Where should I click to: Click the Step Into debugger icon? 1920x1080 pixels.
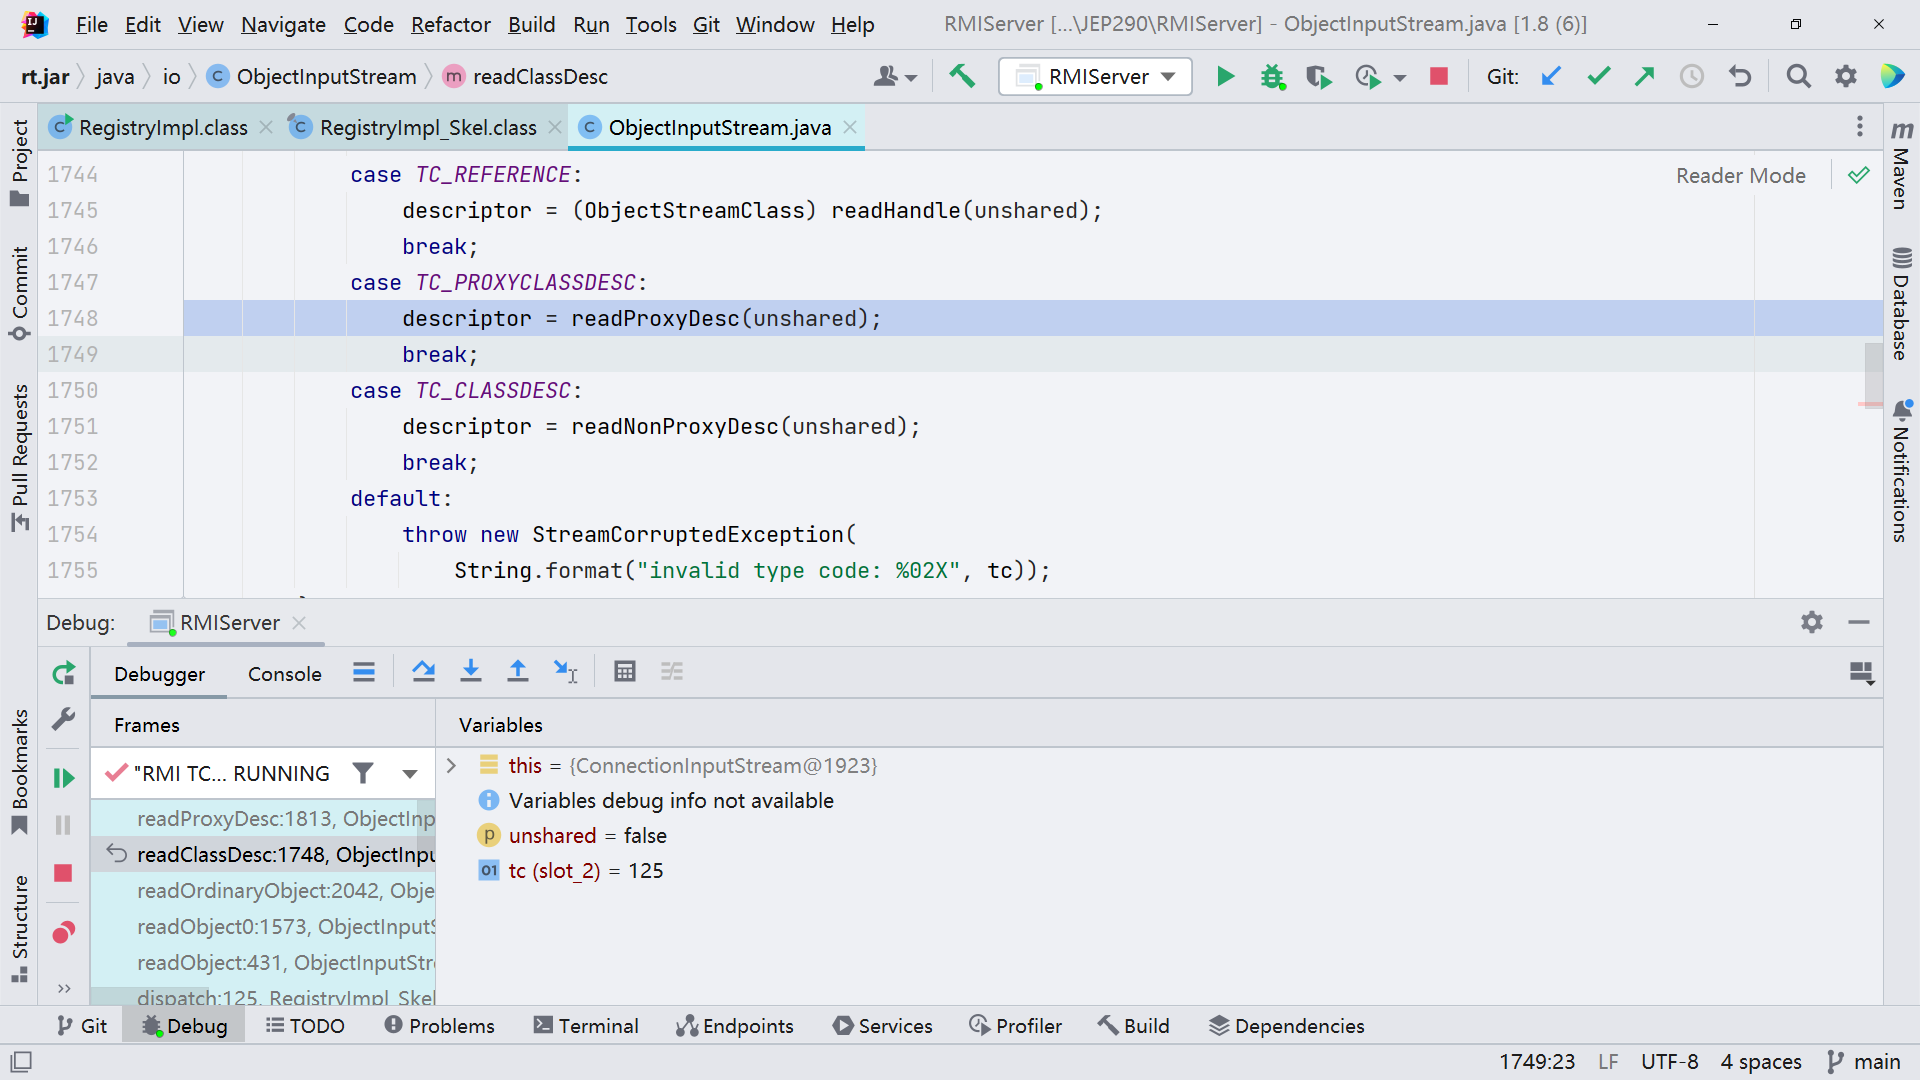point(470,672)
